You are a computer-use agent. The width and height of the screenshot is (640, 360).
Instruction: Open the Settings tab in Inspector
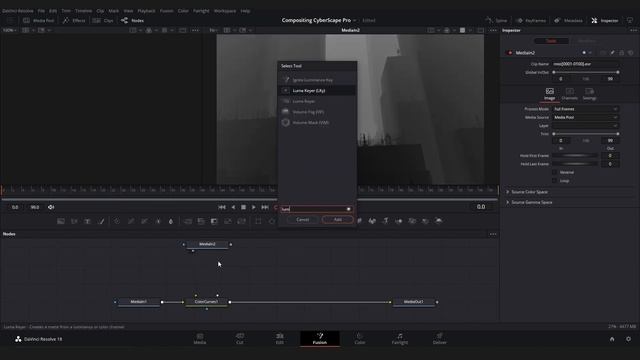tap(589, 94)
